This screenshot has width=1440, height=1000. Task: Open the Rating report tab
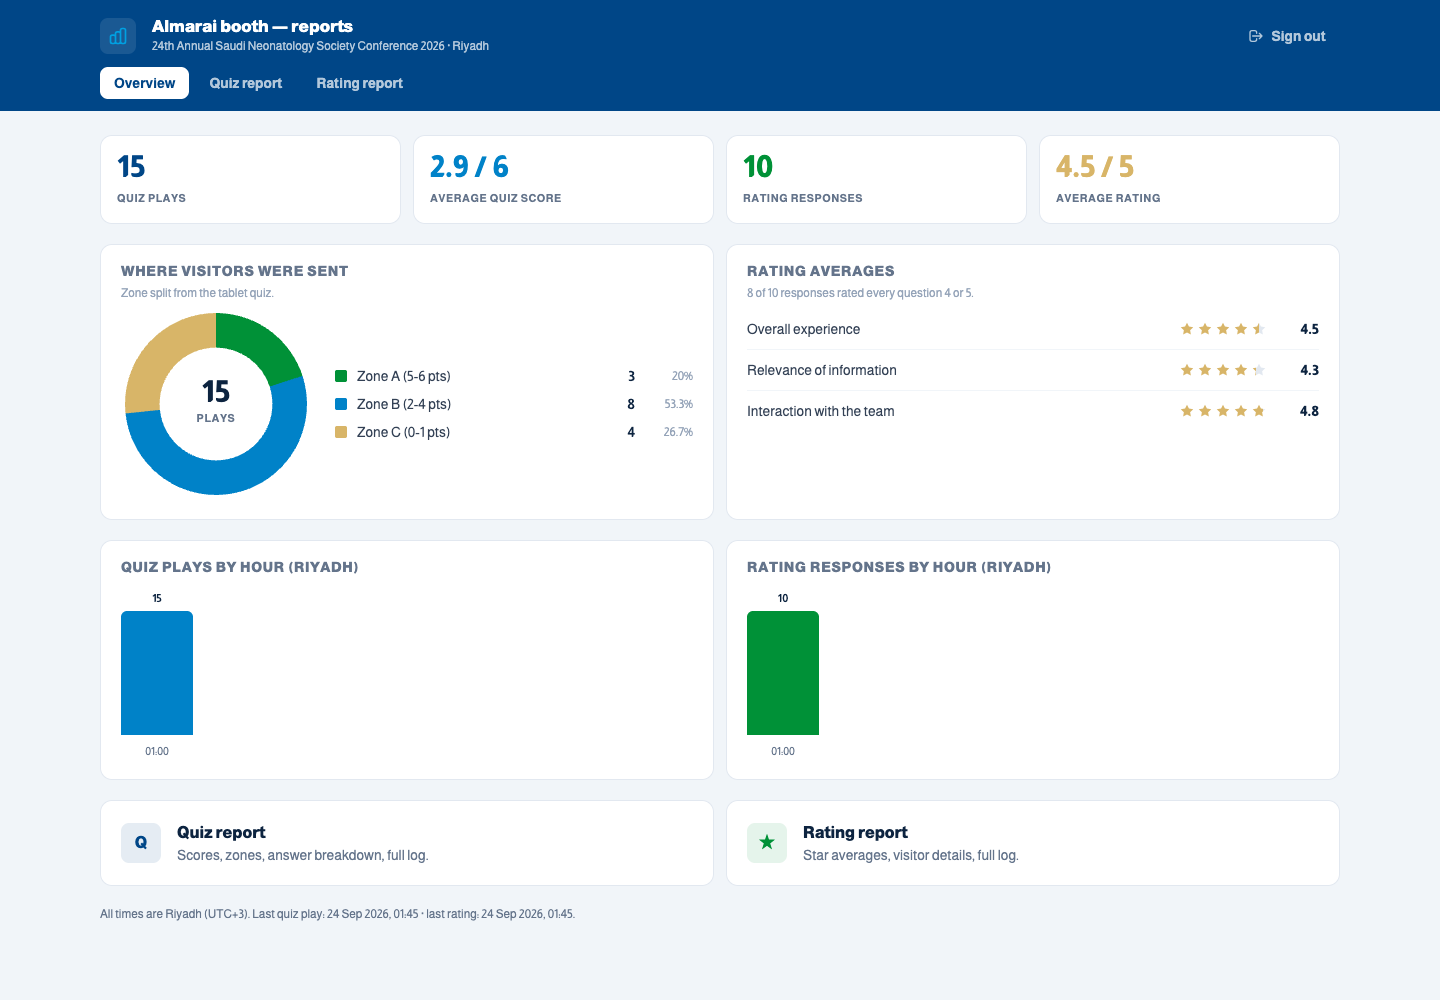pyautogui.click(x=360, y=83)
